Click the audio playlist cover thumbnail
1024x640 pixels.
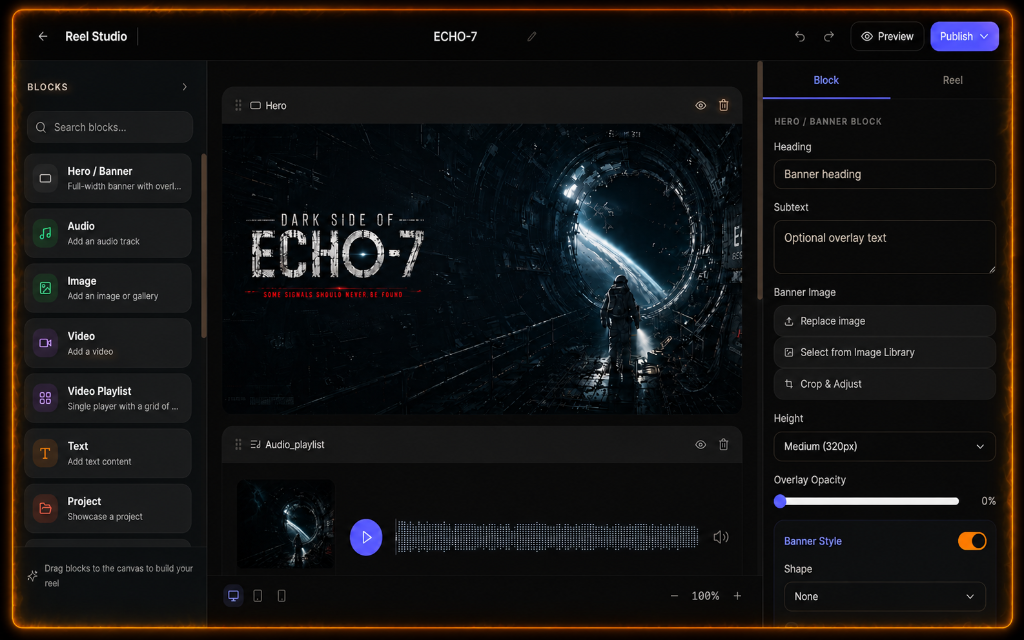285,524
